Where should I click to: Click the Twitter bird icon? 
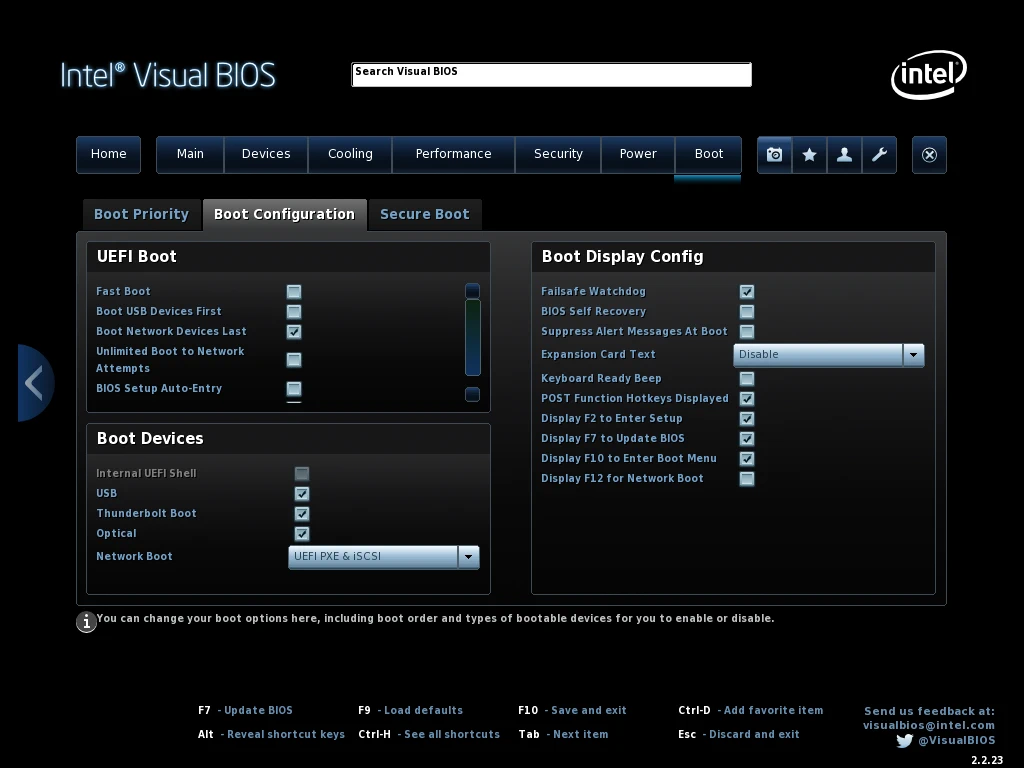coord(904,741)
